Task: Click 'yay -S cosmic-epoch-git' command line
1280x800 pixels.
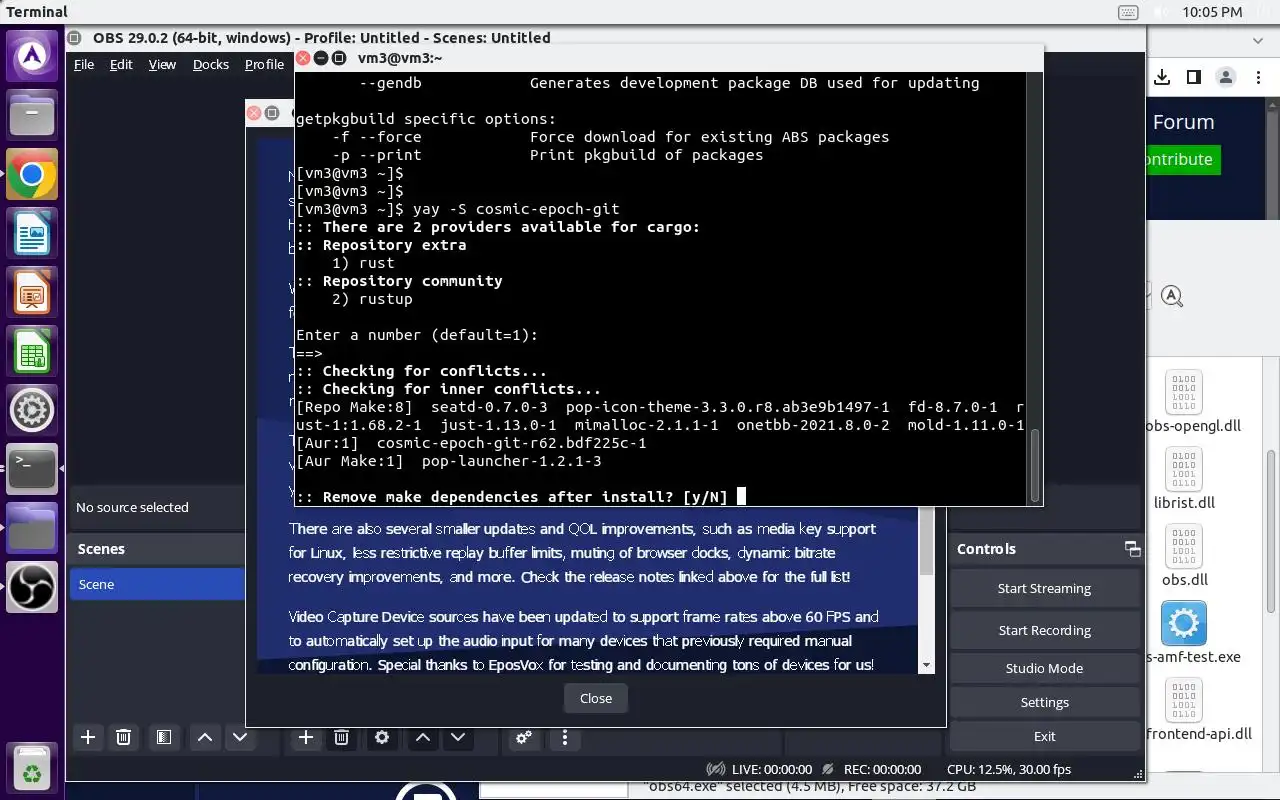Action: [x=516, y=209]
